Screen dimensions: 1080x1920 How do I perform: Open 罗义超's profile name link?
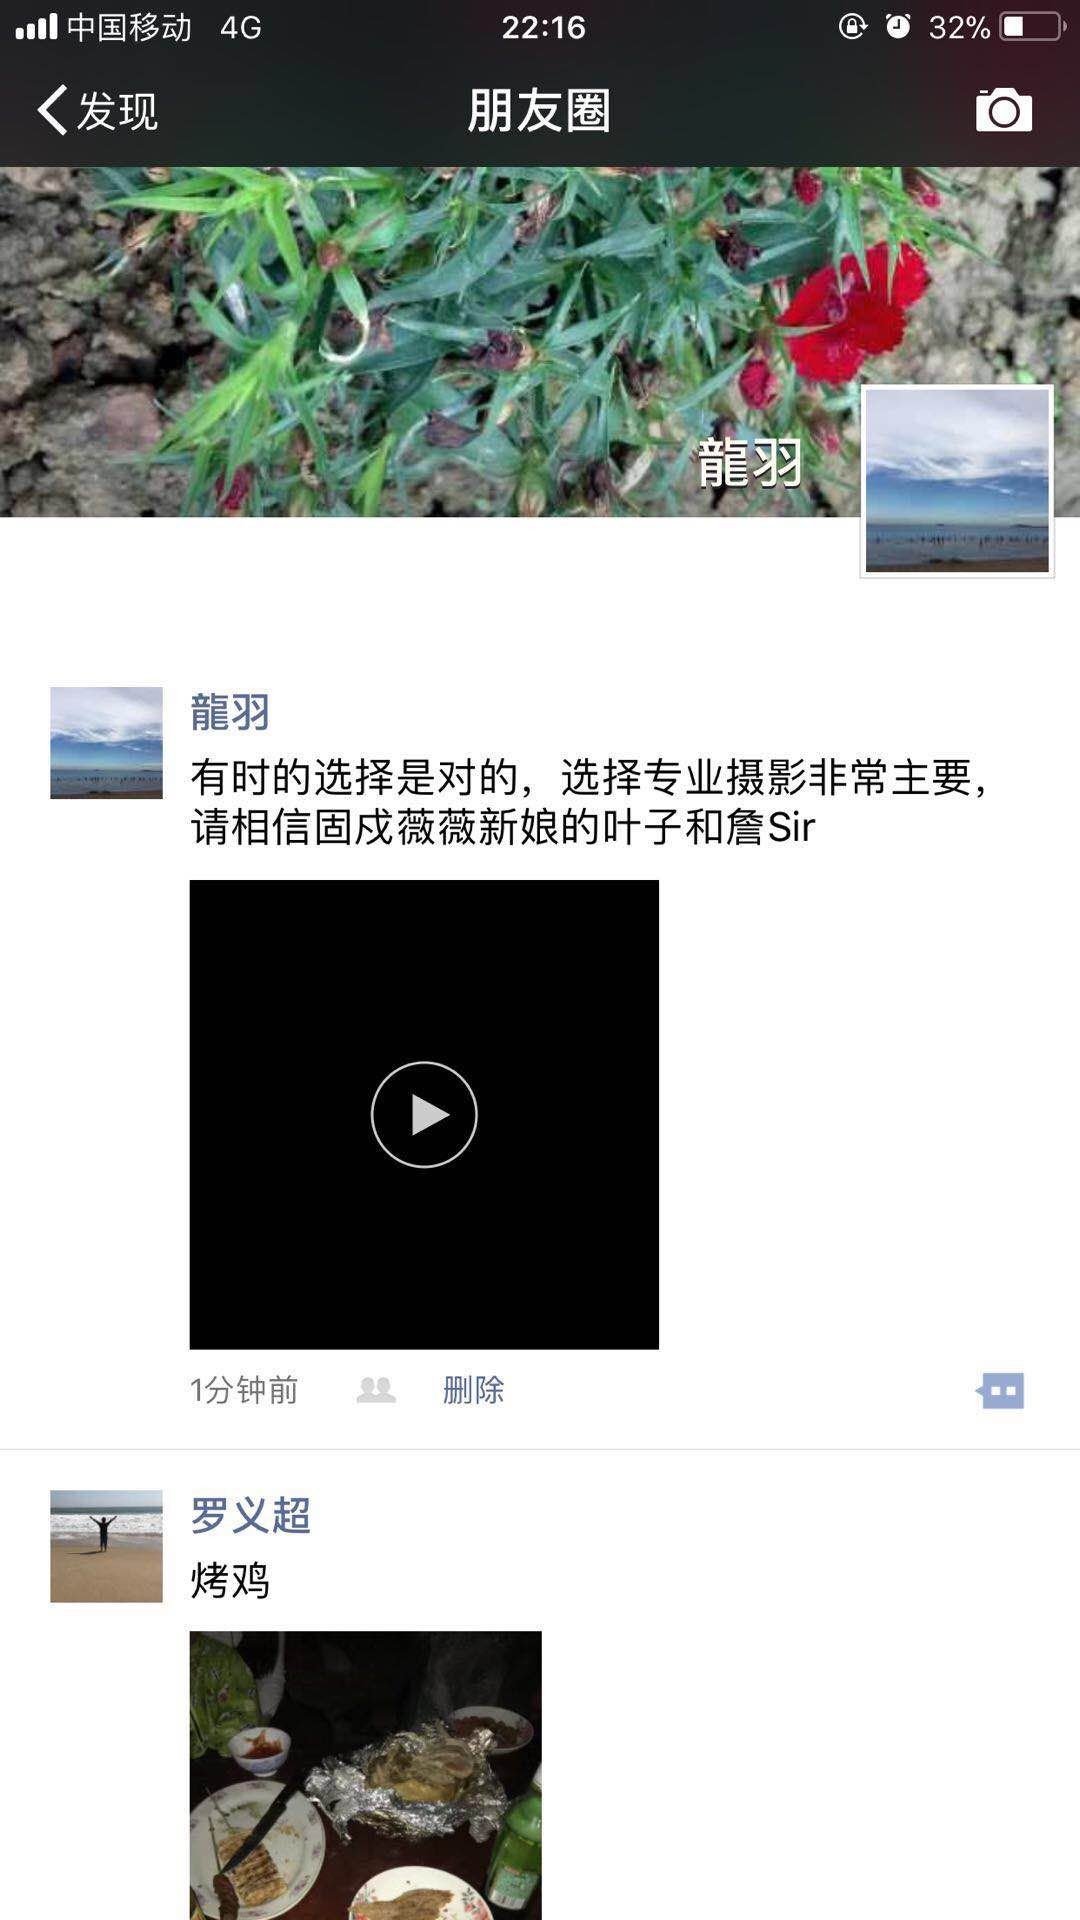coord(250,1515)
